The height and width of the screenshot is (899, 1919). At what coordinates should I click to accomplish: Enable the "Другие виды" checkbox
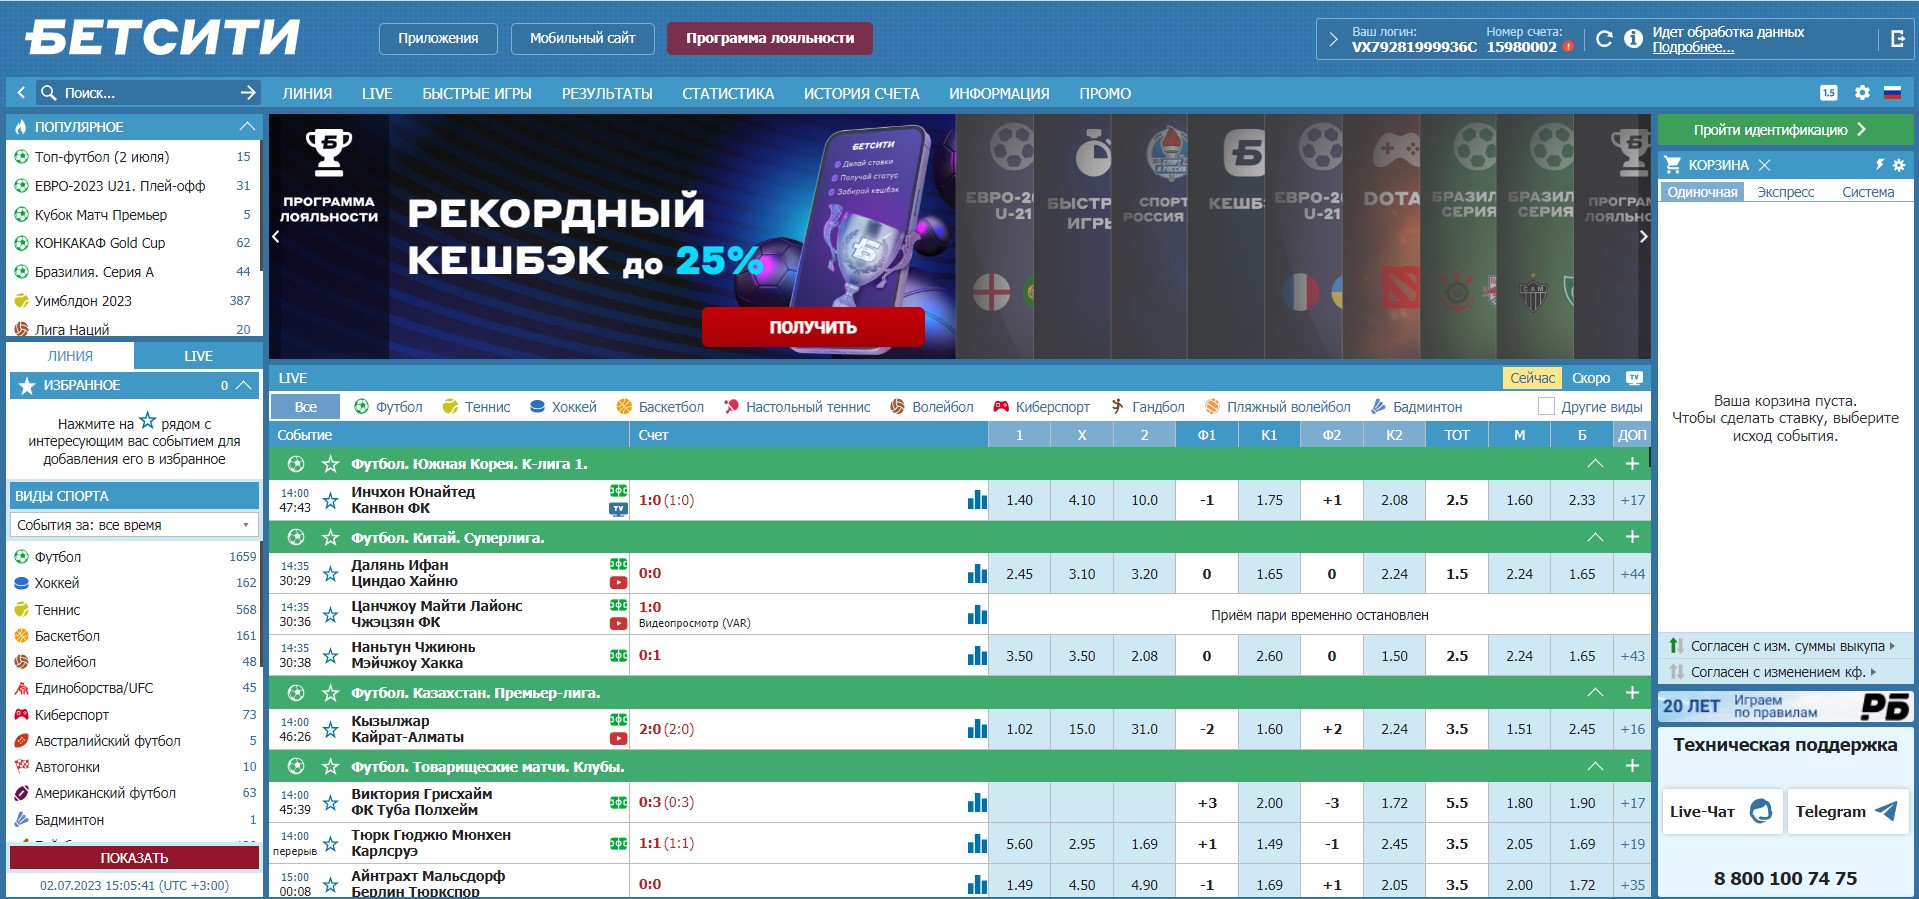(1546, 407)
